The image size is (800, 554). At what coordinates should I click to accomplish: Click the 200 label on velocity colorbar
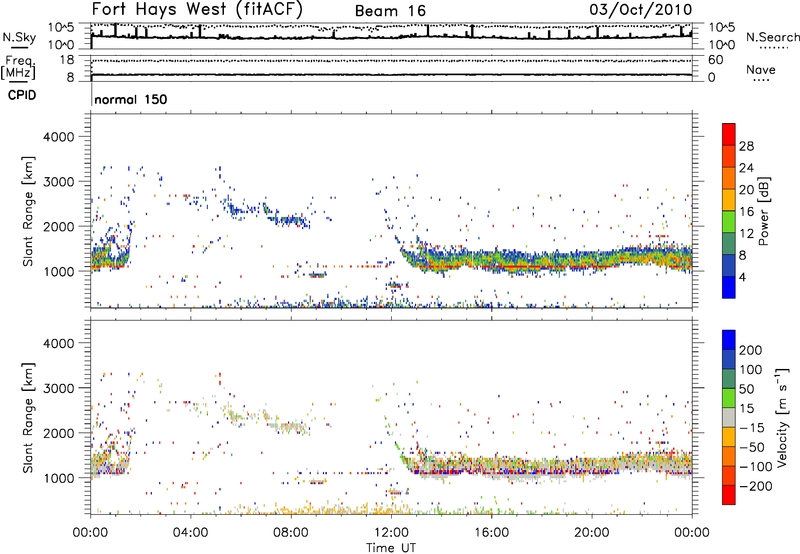(x=751, y=350)
